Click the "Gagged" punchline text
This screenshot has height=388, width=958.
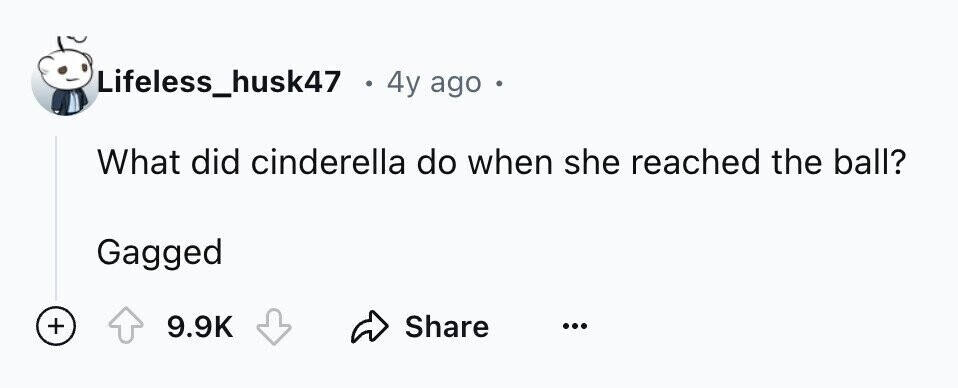pyautogui.click(x=159, y=253)
